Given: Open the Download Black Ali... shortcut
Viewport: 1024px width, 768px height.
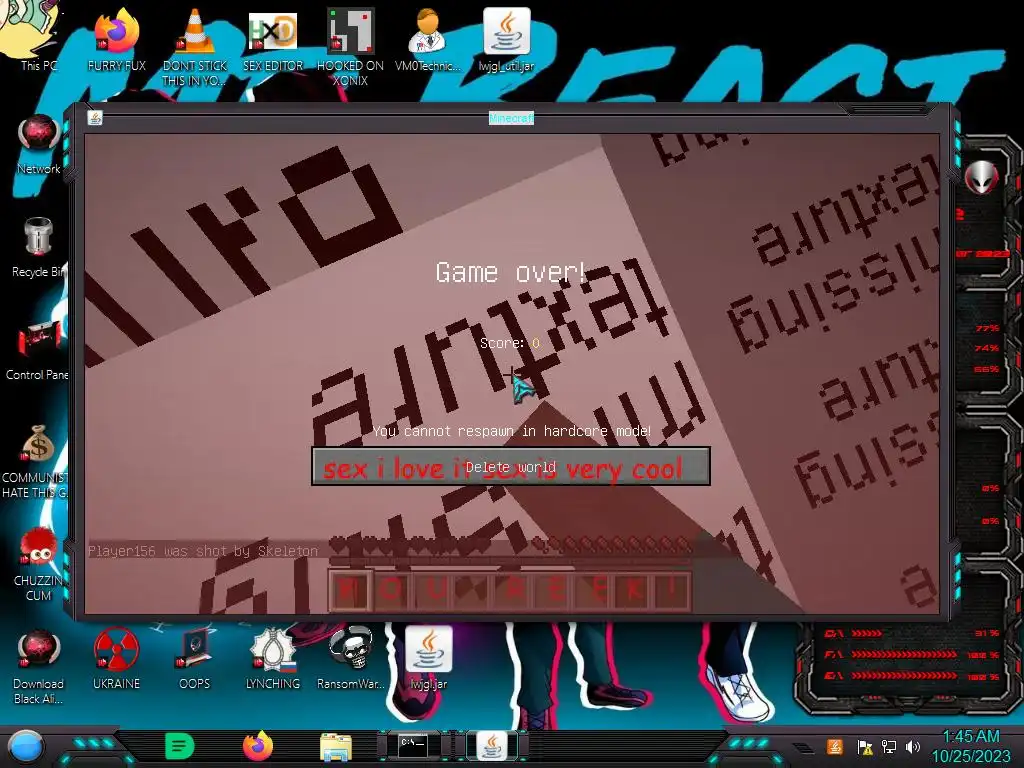Looking at the screenshot, I should [39, 666].
